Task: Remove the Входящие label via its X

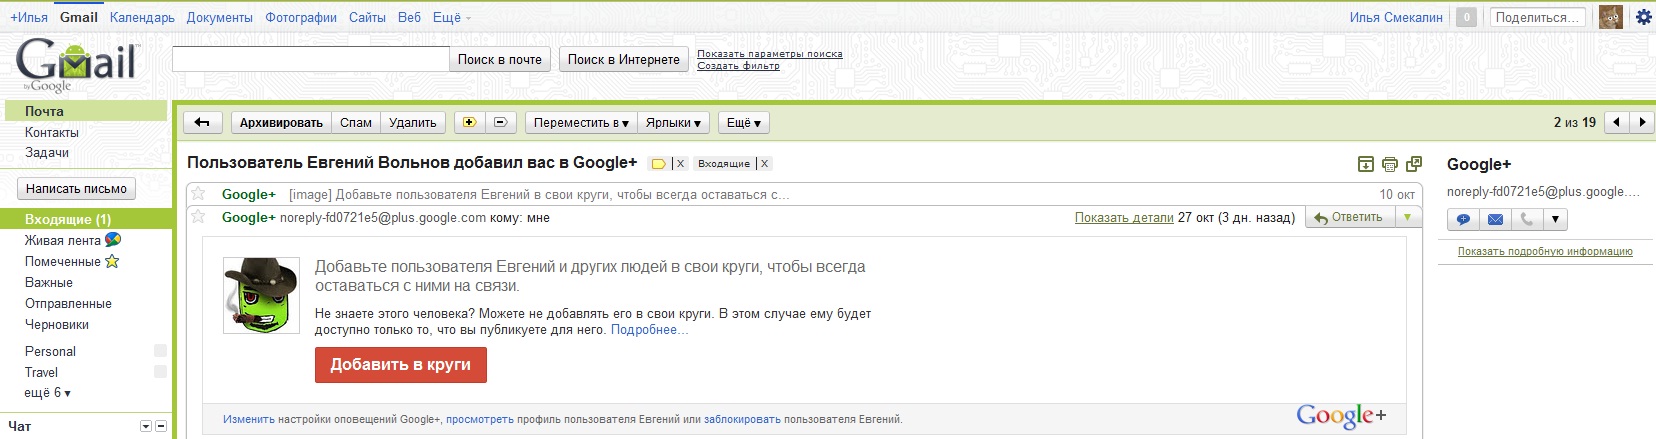Action: (764, 163)
